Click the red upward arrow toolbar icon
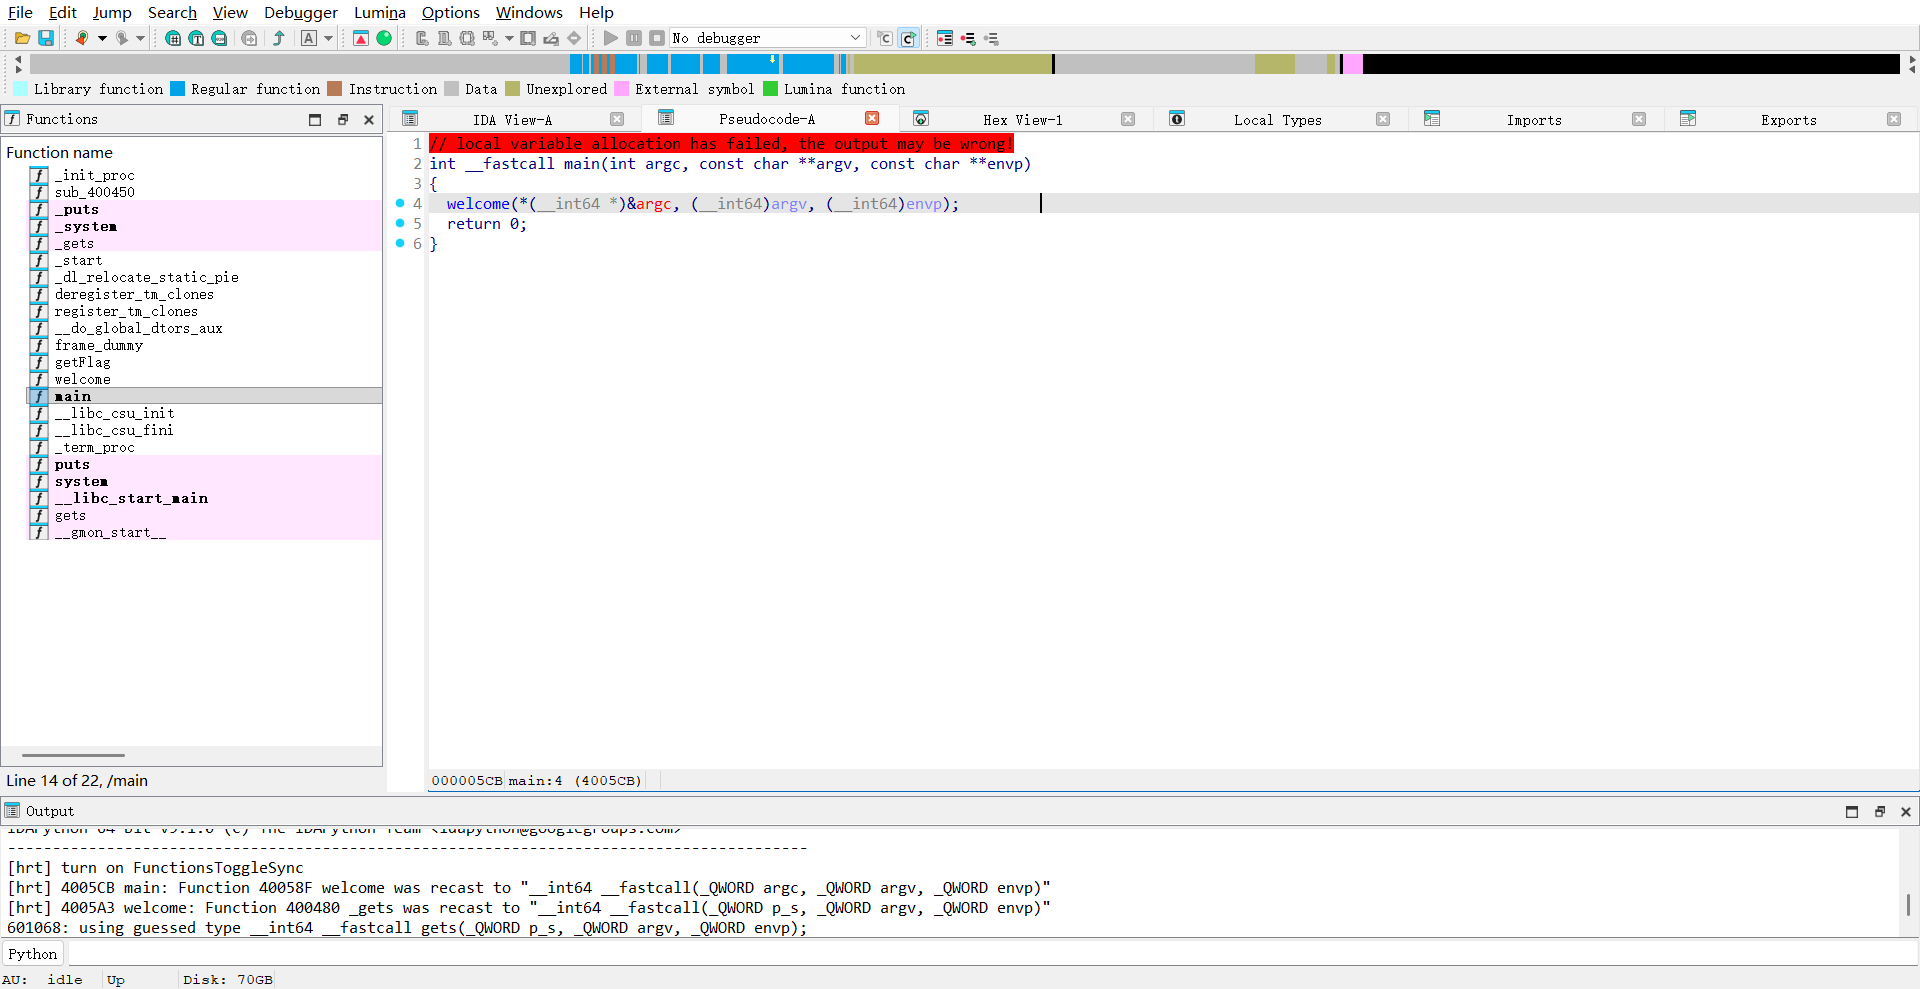The width and height of the screenshot is (1920, 989). pyautogui.click(x=361, y=38)
